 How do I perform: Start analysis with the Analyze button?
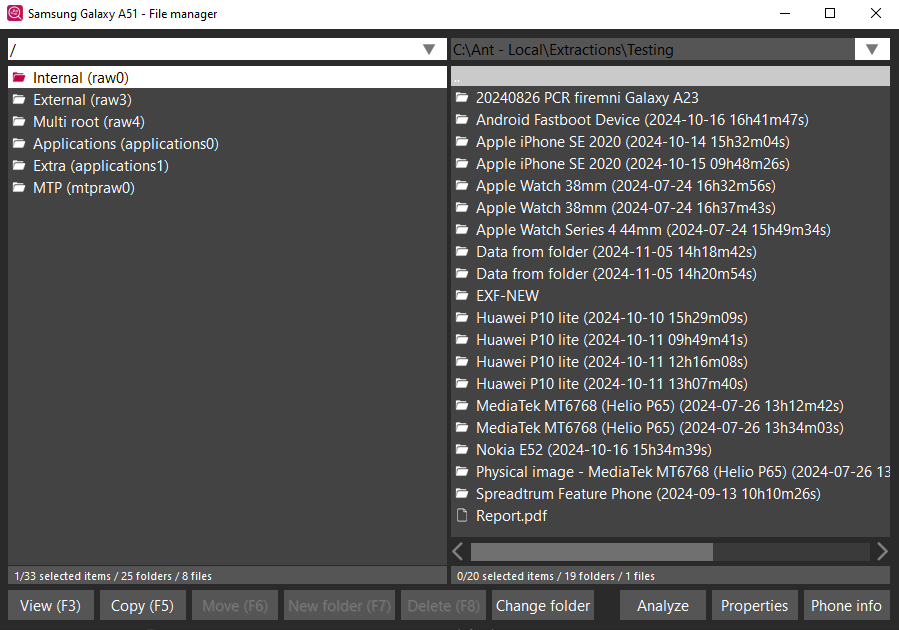[662, 605]
